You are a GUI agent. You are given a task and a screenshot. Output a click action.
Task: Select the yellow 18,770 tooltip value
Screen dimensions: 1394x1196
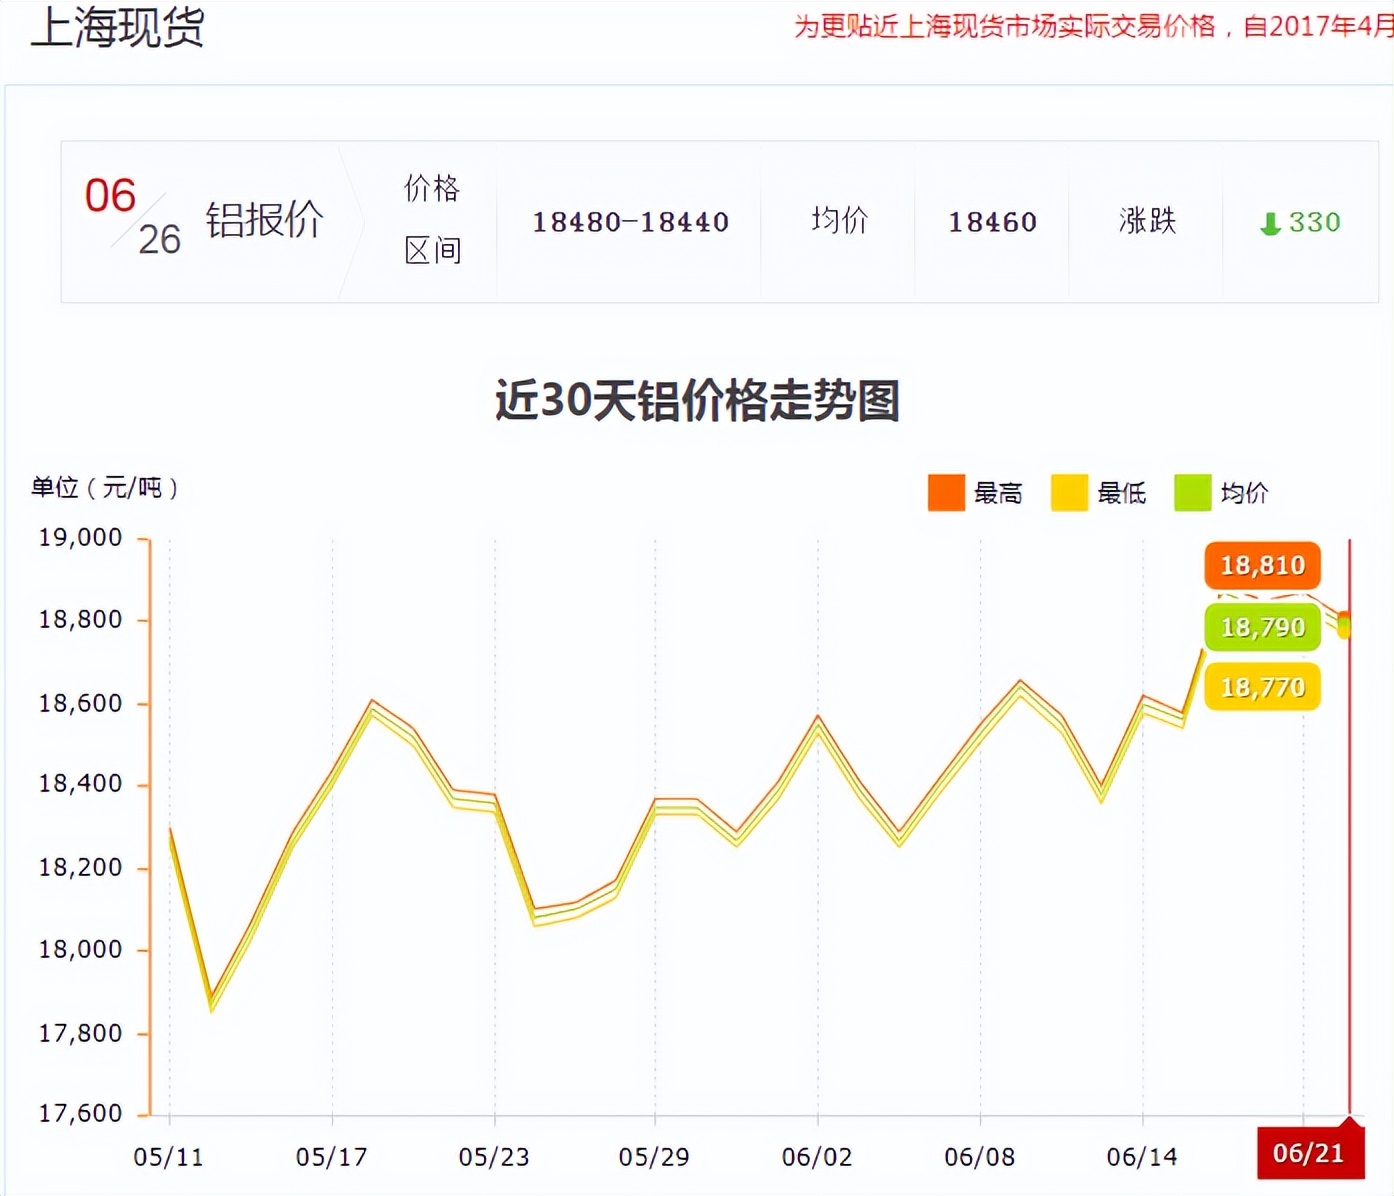(1262, 687)
